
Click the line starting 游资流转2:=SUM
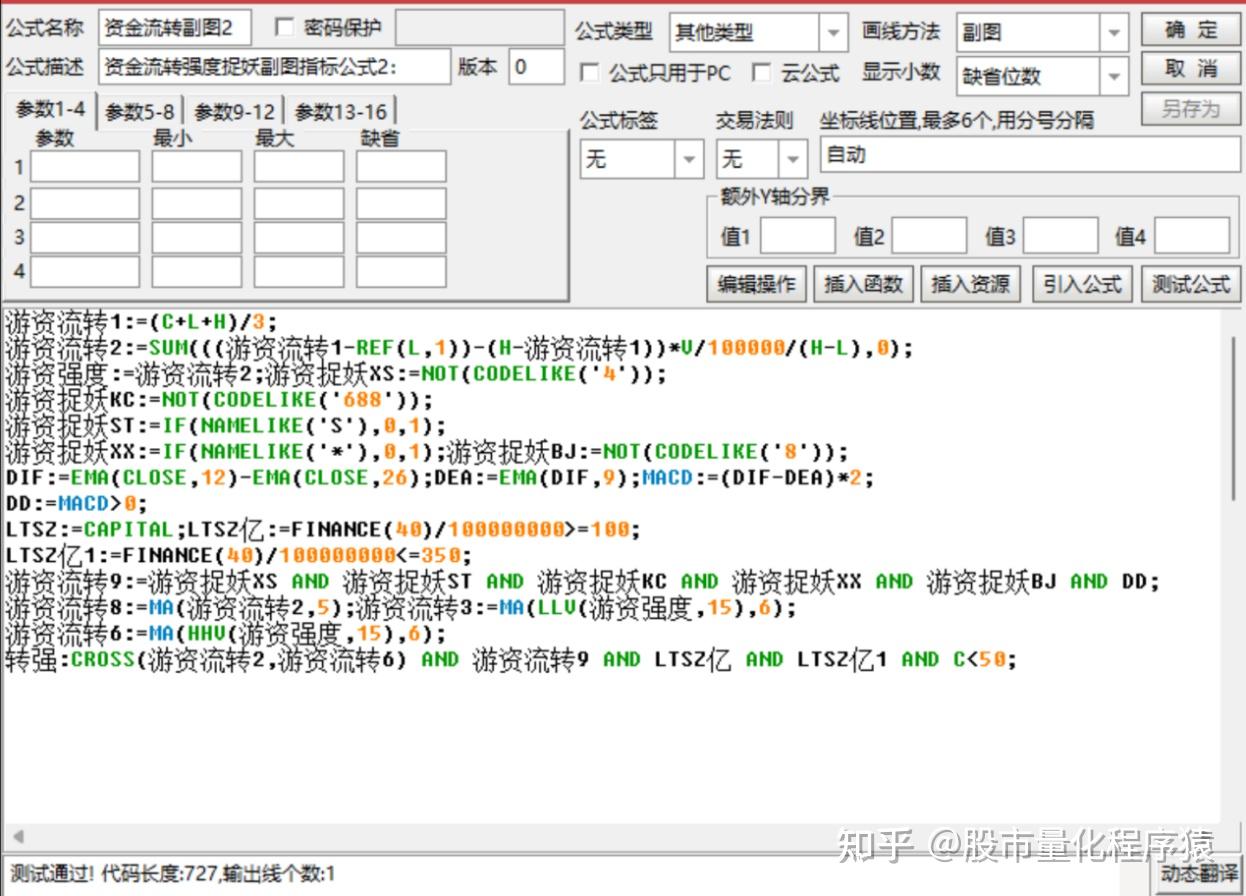[459, 347]
